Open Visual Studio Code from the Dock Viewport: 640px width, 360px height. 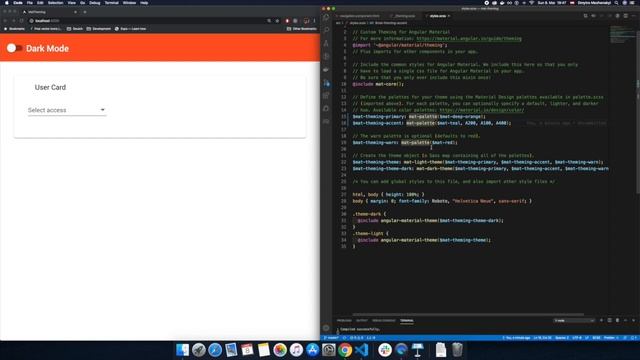click(361, 350)
